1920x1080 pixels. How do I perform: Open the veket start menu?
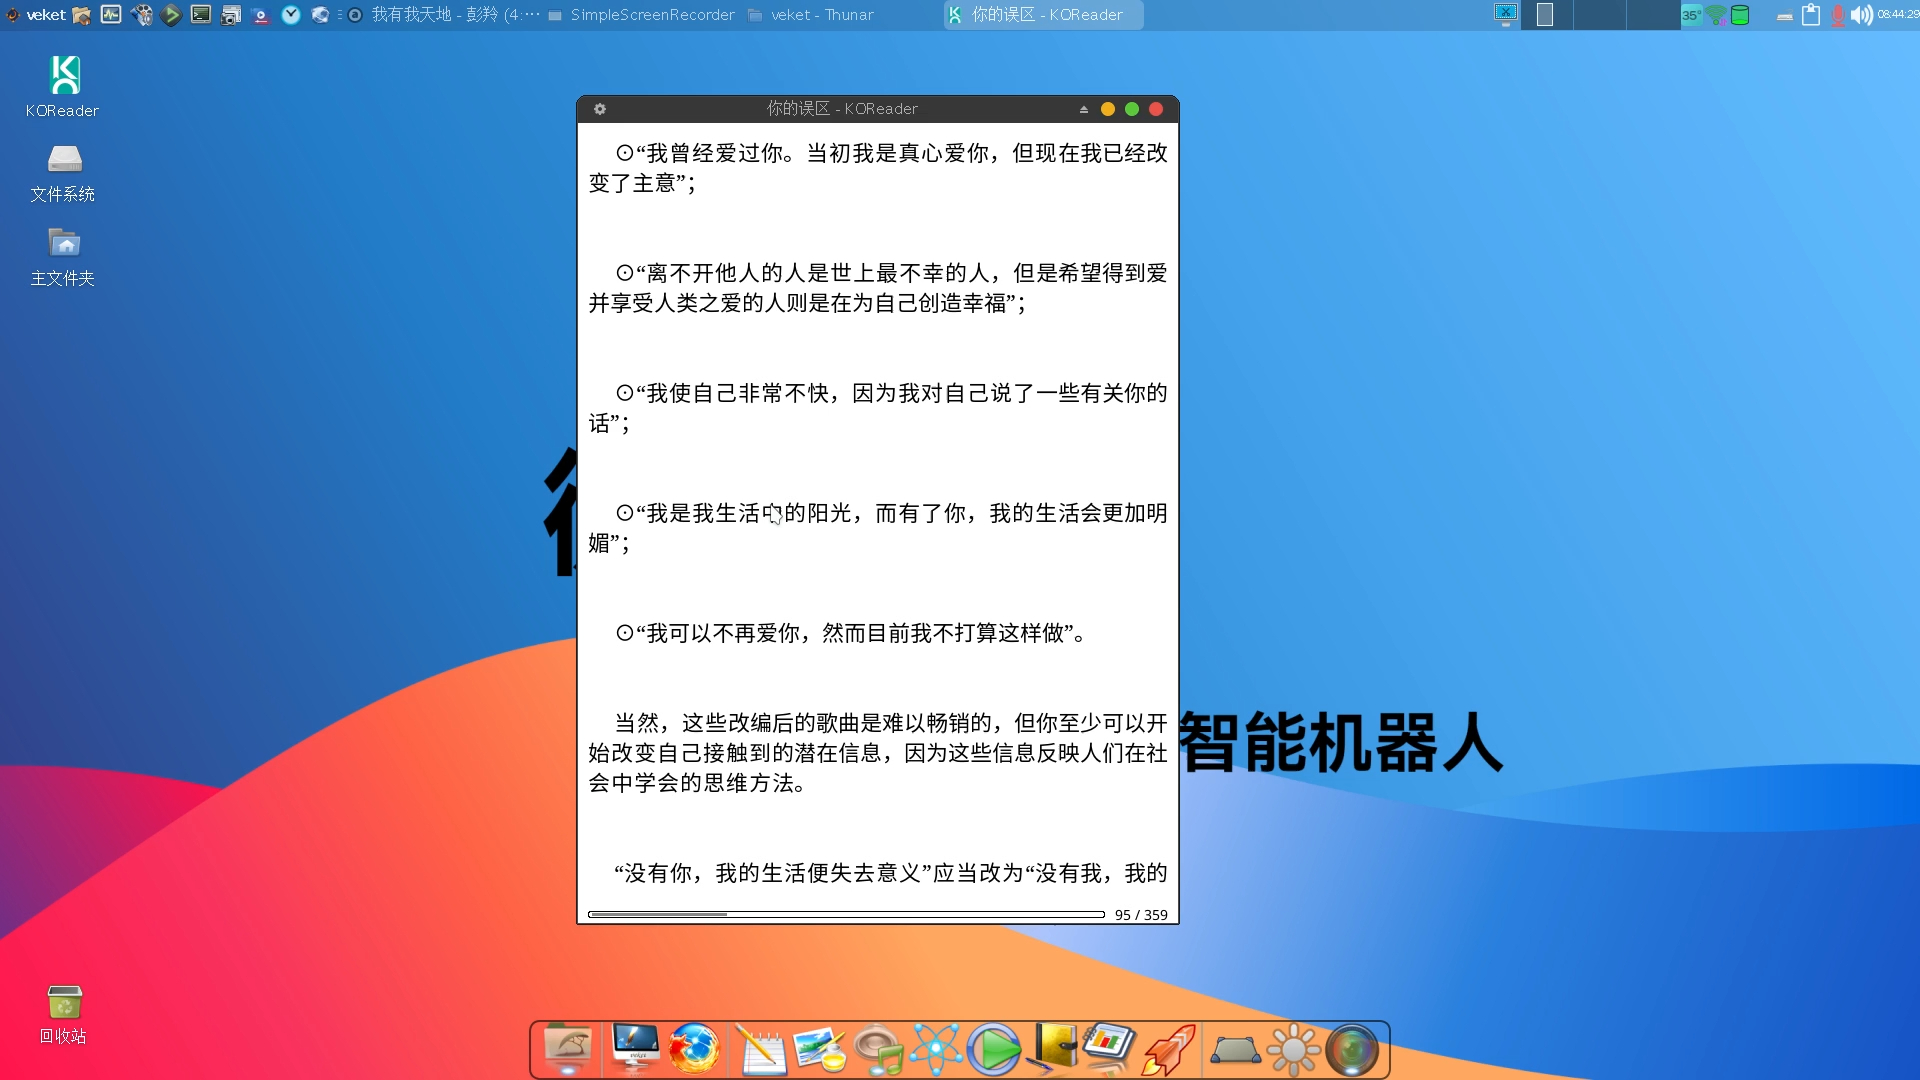(36, 15)
